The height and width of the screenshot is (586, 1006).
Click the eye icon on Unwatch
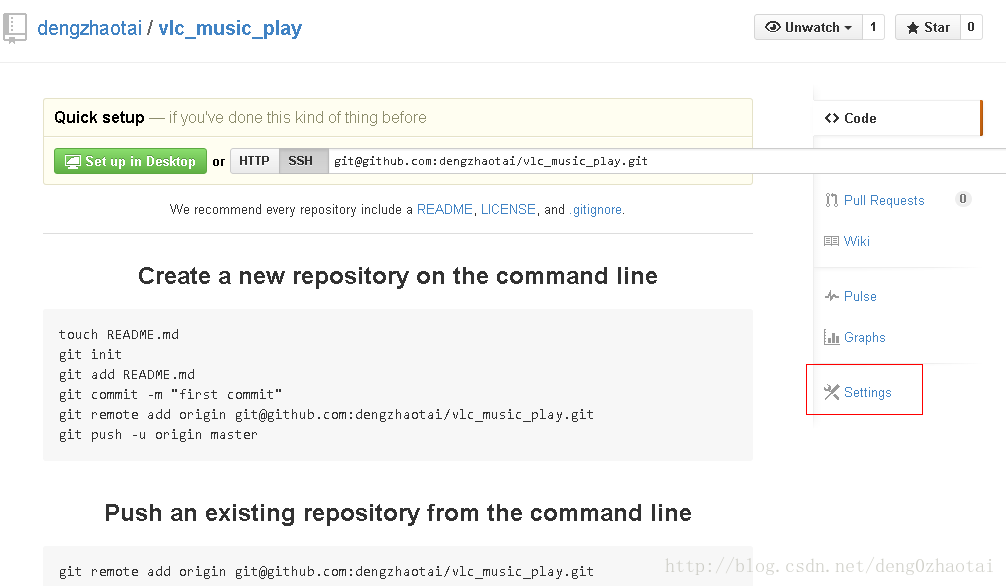click(x=773, y=27)
